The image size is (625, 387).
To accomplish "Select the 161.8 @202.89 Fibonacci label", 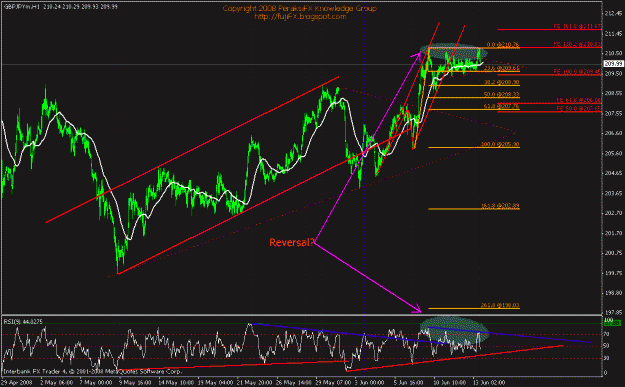I will (x=500, y=206).
